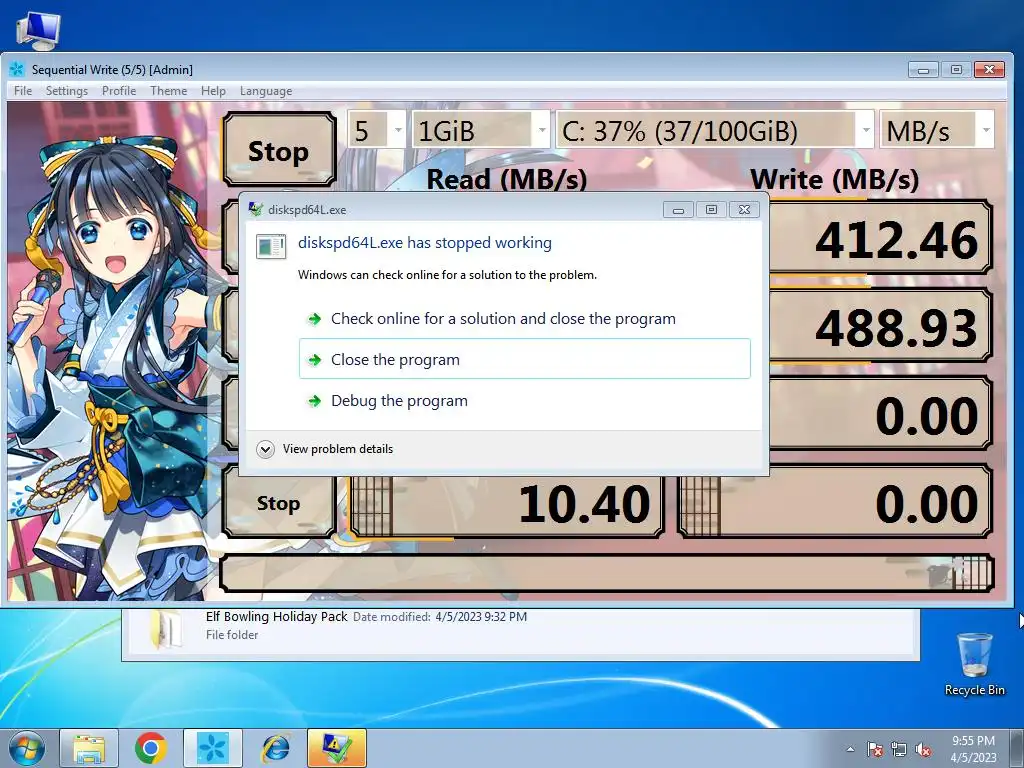Open the test size dropdown showing 1GiB
The height and width of the screenshot is (768, 1024).
click(481, 131)
